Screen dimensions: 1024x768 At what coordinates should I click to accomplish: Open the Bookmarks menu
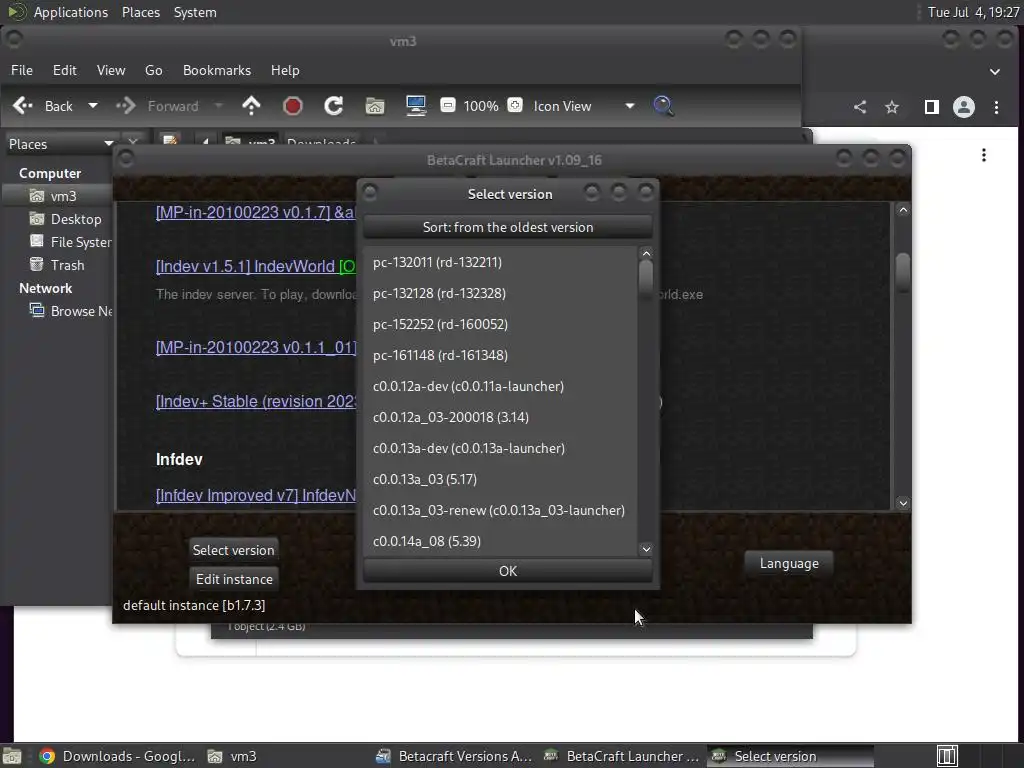pyautogui.click(x=217, y=70)
